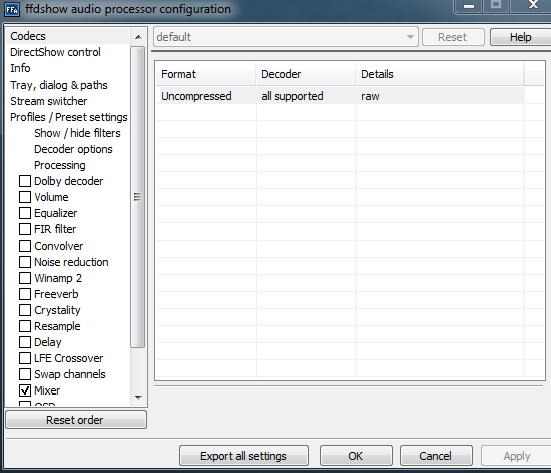Uncheck the Mixer checkbox

(x=25, y=390)
